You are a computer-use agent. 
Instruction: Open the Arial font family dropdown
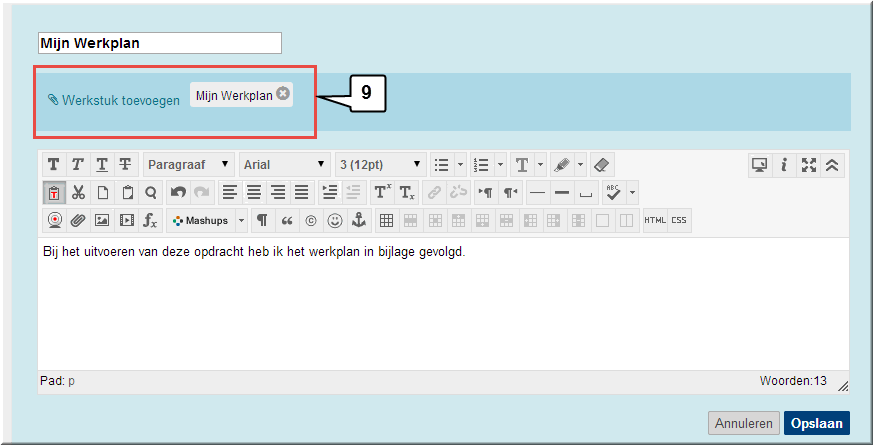pyautogui.click(x=285, y=165)
